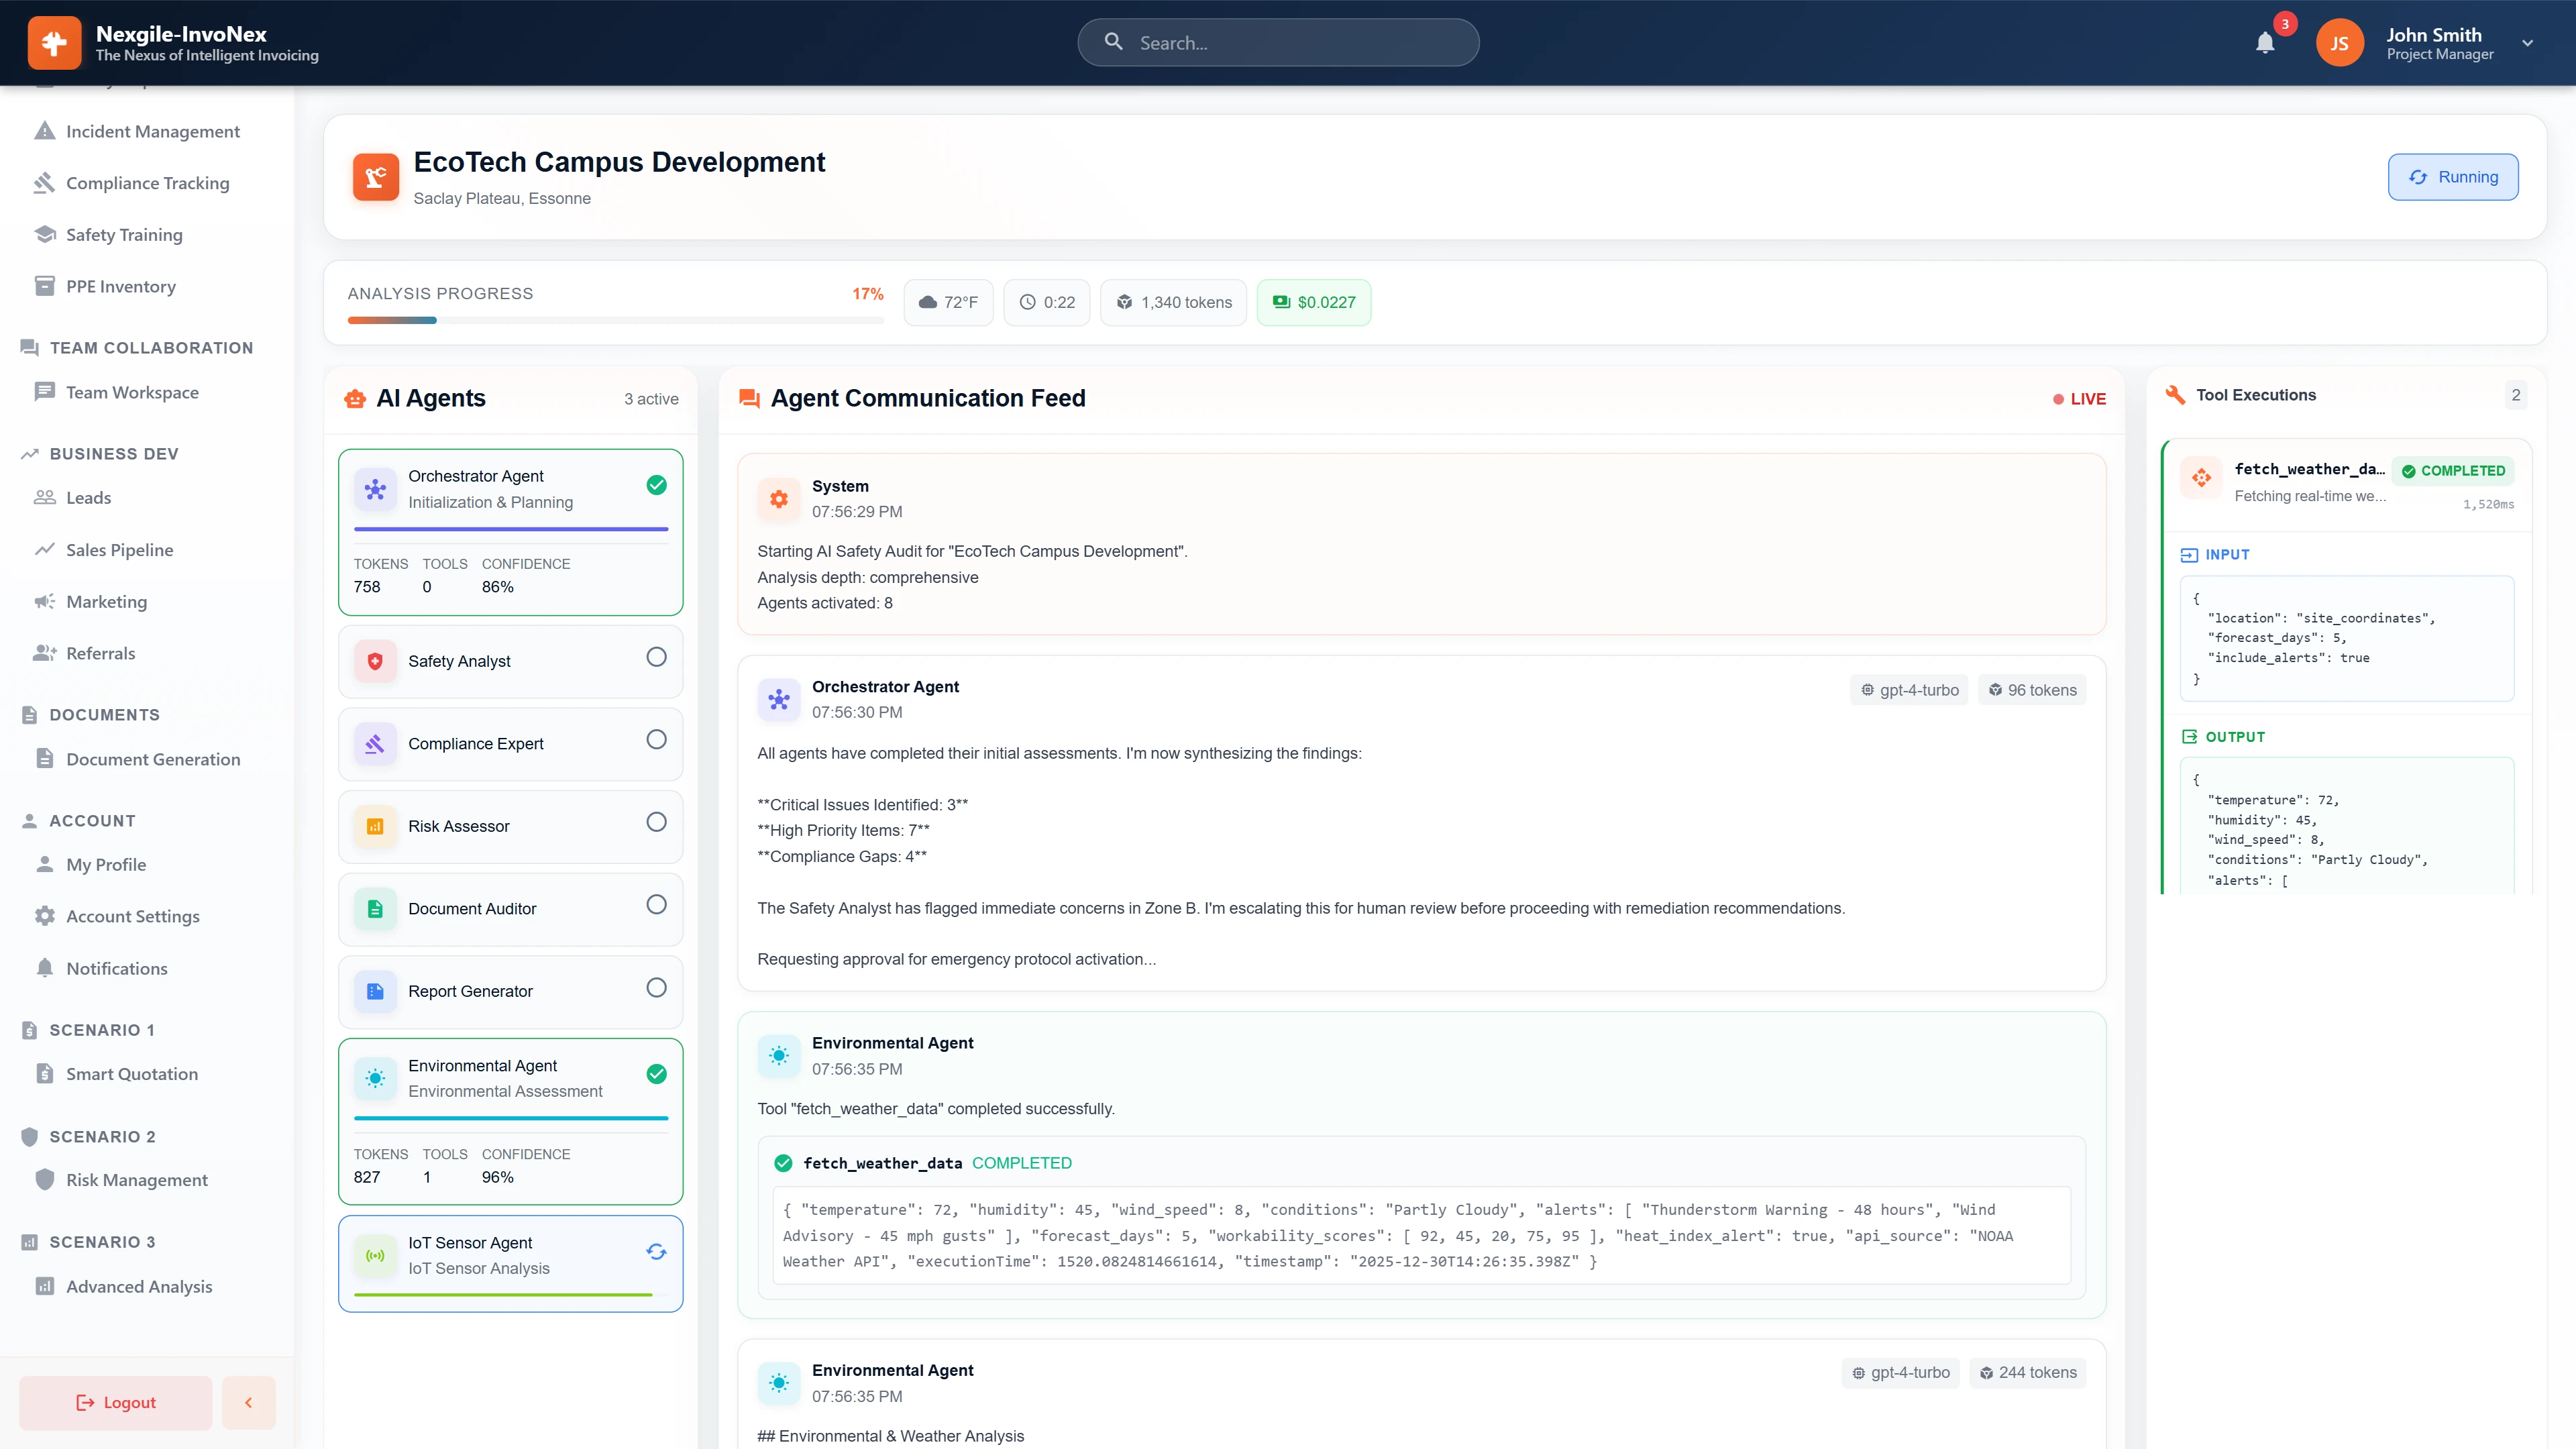This screenshot has width=2576, height=1449.
Task: Click the Search field in the header
Action: pos(1278,42)
